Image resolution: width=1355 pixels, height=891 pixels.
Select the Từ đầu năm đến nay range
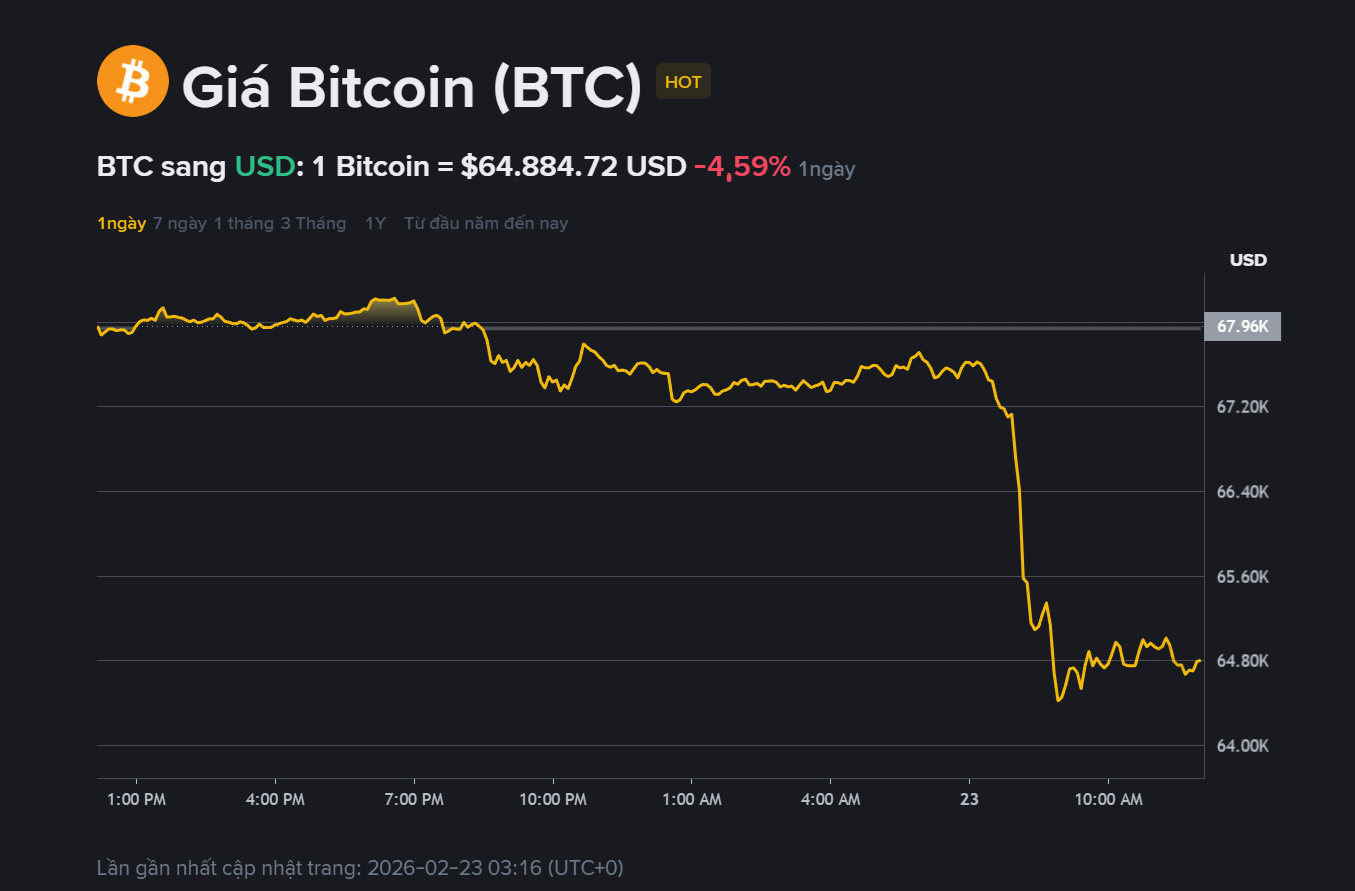[x=486, y=223]
